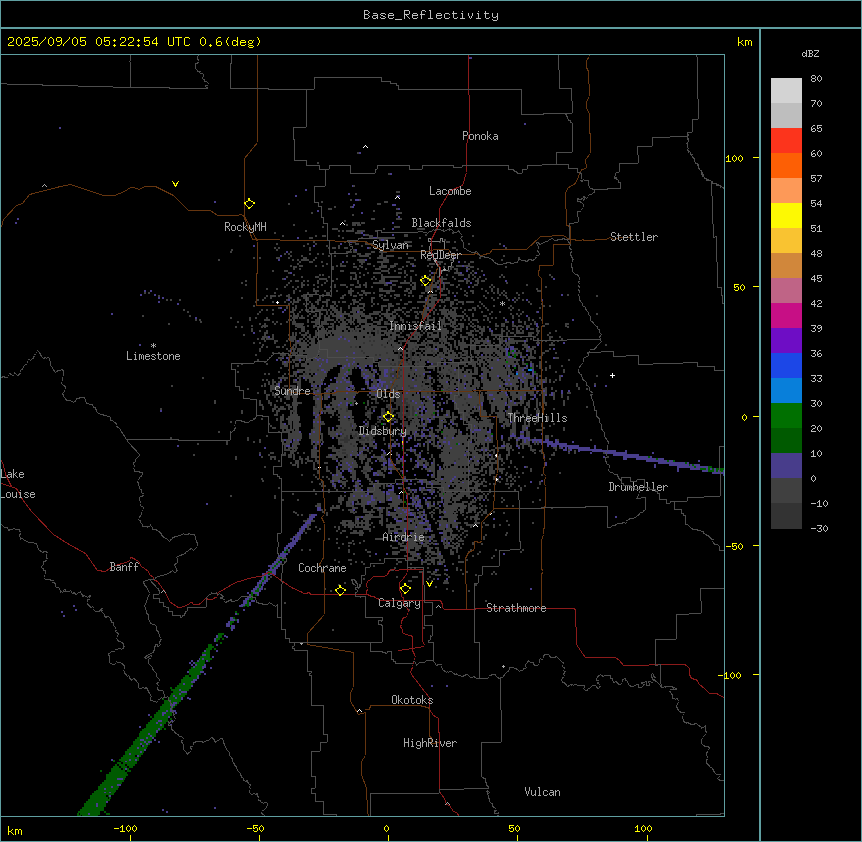862x842 pixels.
Task: Click the Lake Louise label at left edge
Action: pyautogui.click(x=17, y=484)
